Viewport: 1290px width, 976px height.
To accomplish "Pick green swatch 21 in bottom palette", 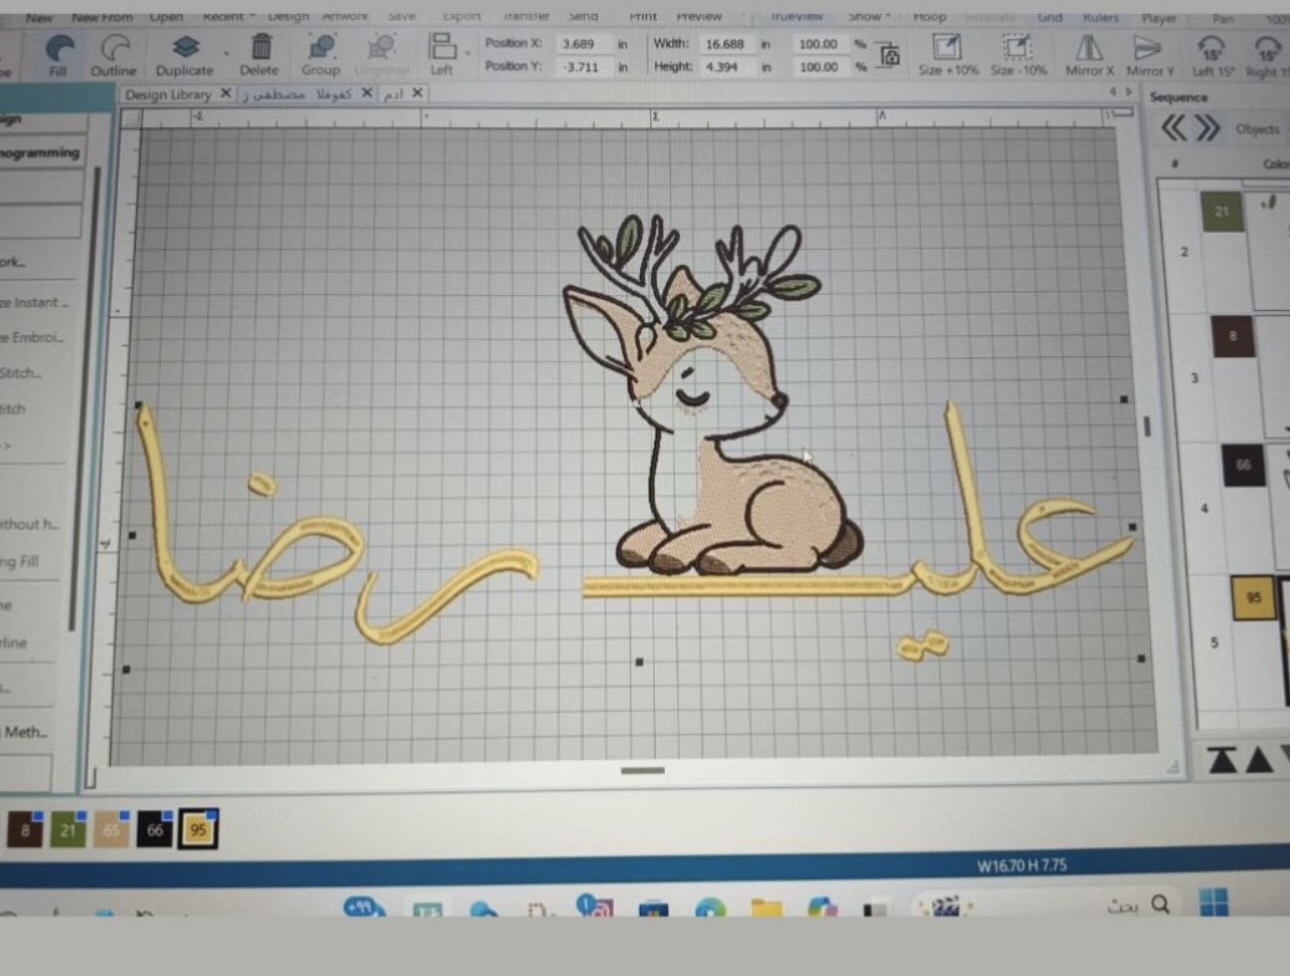I will 68,830.
